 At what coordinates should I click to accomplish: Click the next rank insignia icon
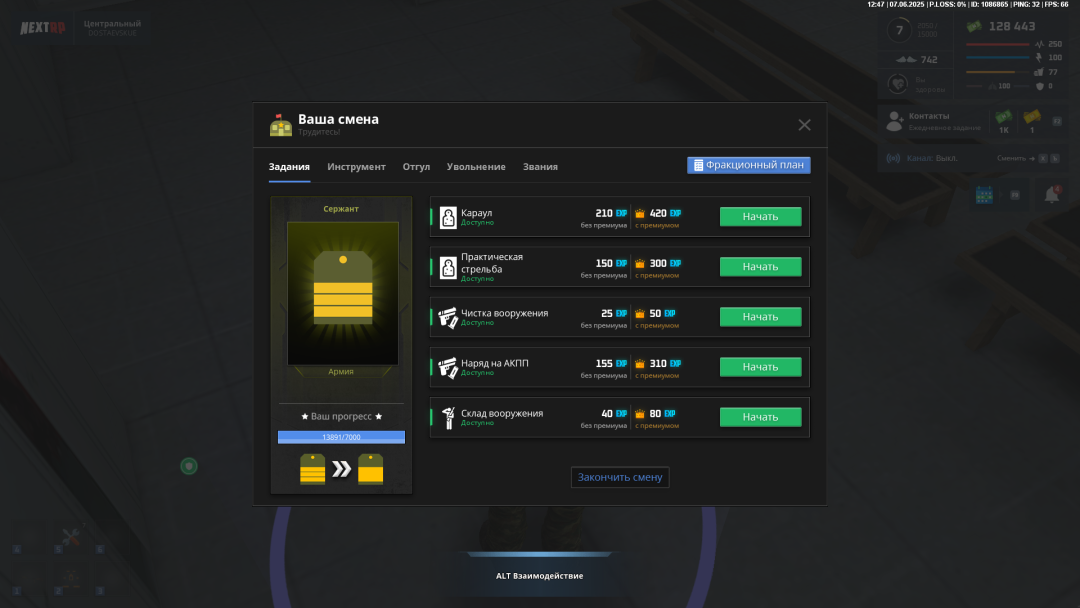[372, 468]
